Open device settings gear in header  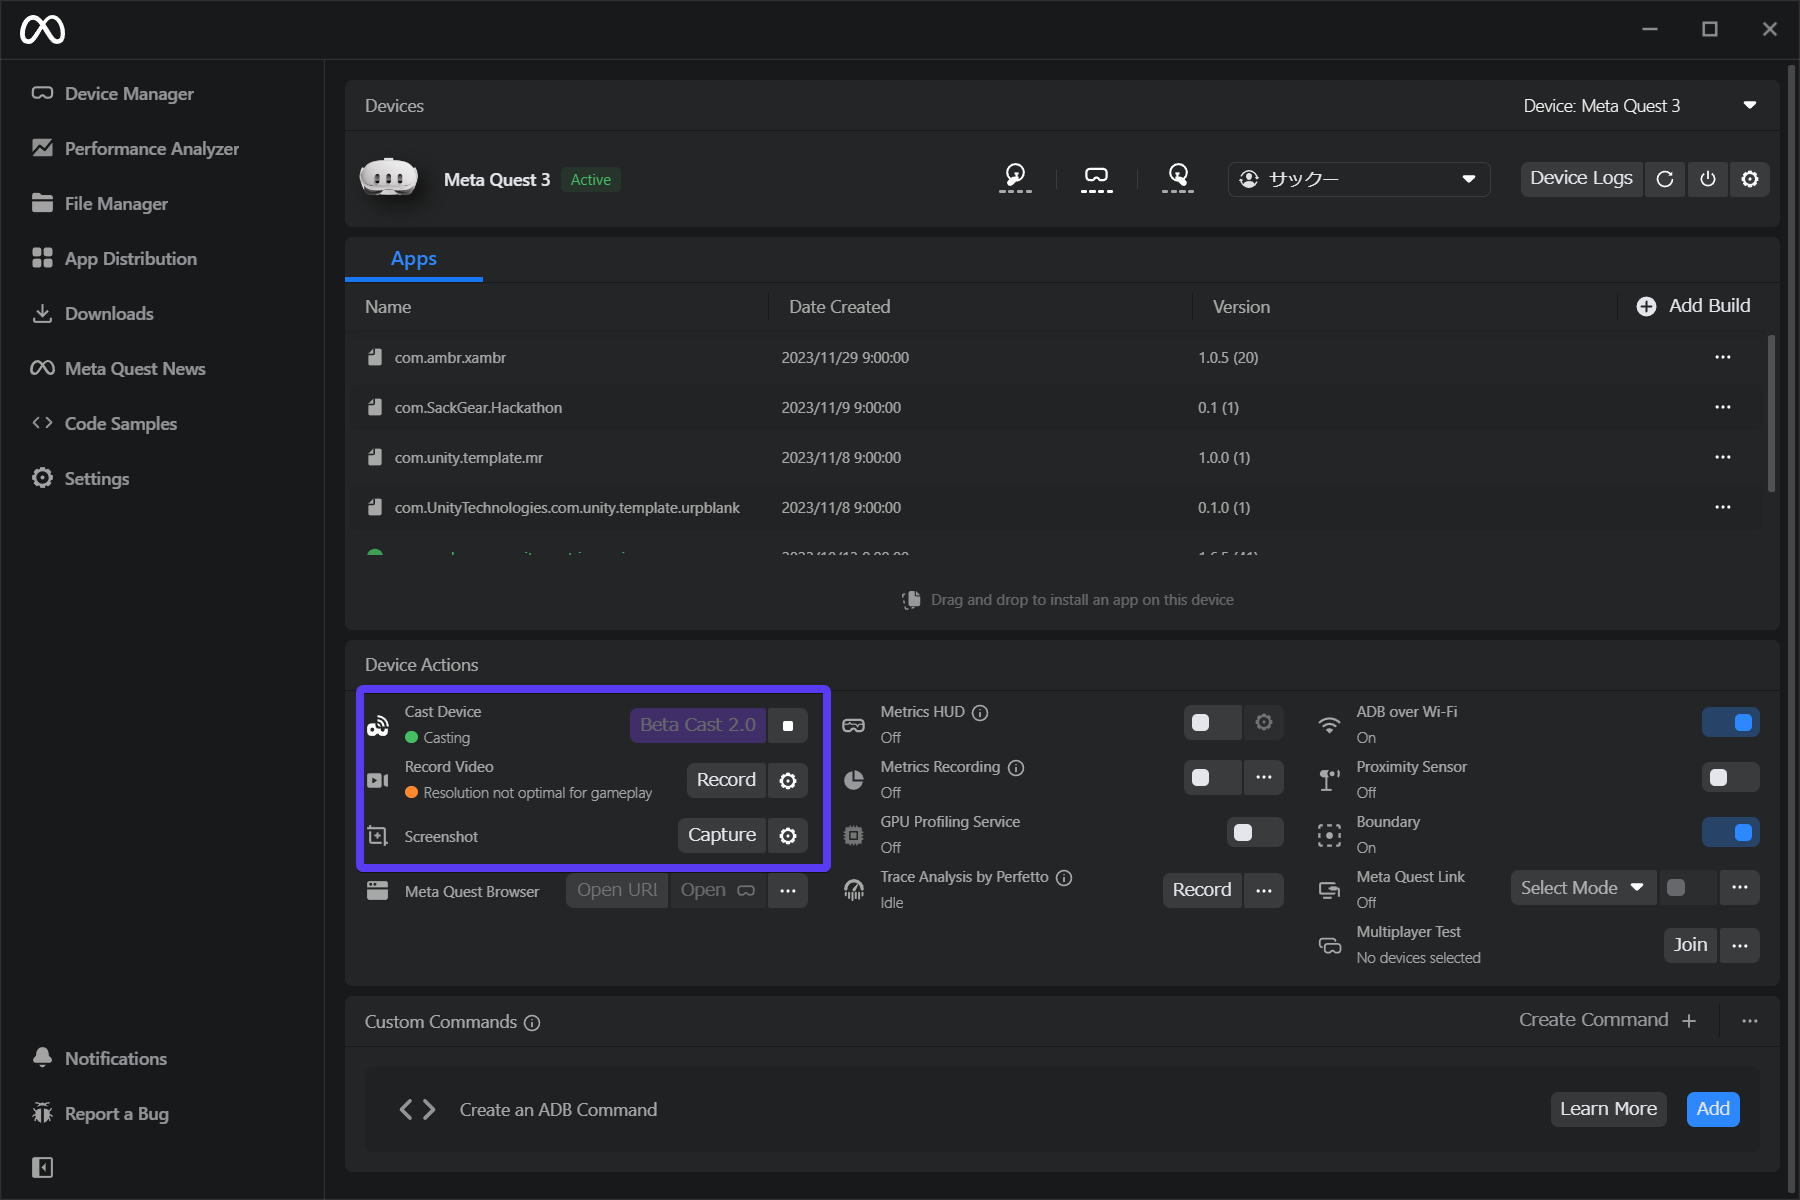[1750, 179]
